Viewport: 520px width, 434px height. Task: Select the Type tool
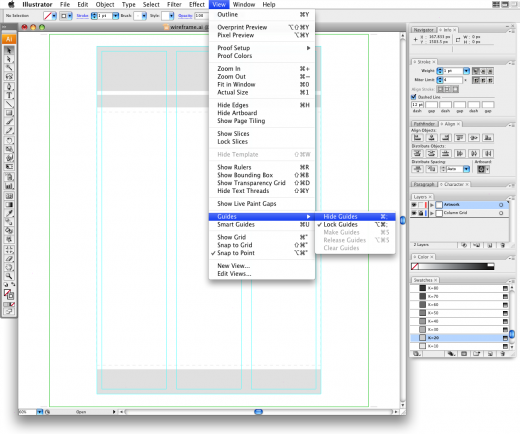(x=9, y=95)
